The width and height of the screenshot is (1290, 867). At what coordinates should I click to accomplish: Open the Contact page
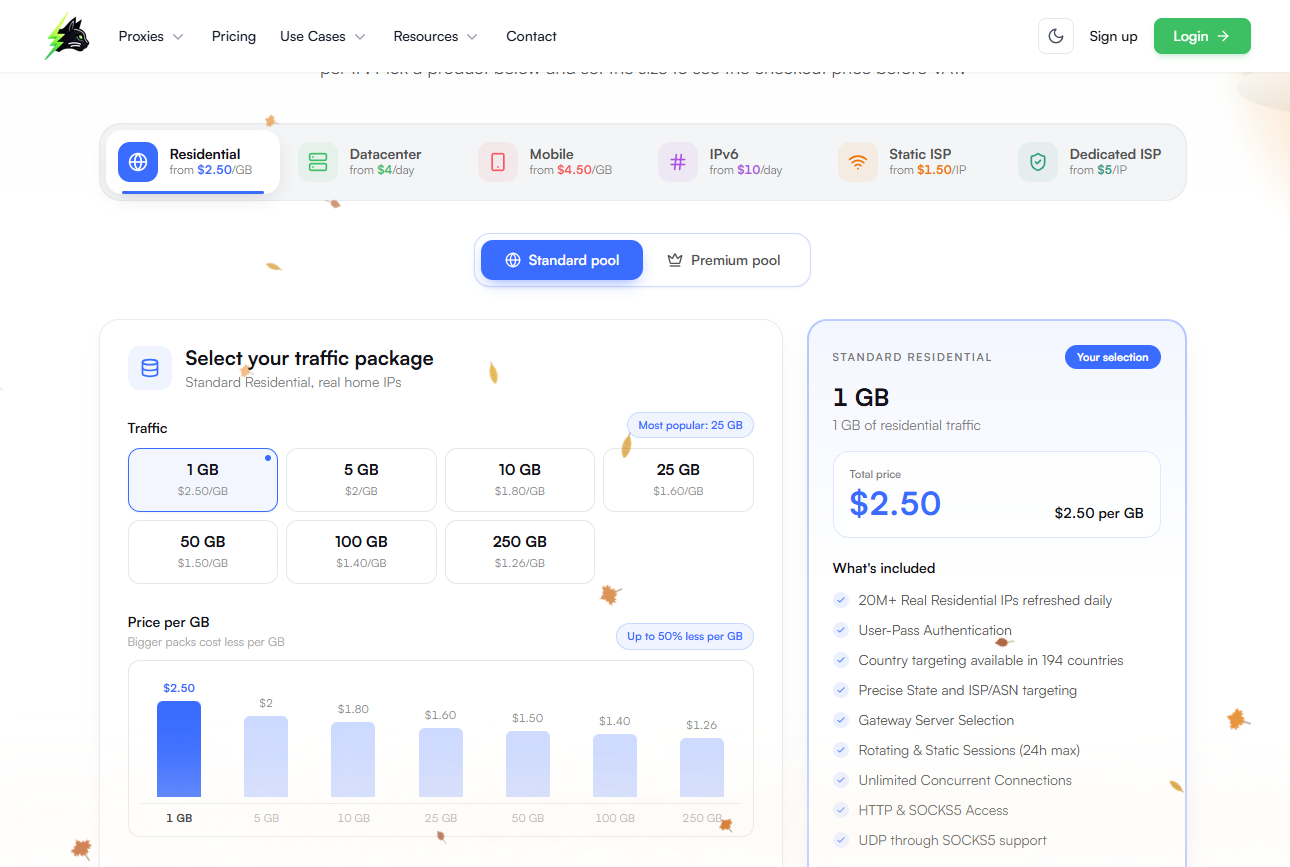coord(531,36)
